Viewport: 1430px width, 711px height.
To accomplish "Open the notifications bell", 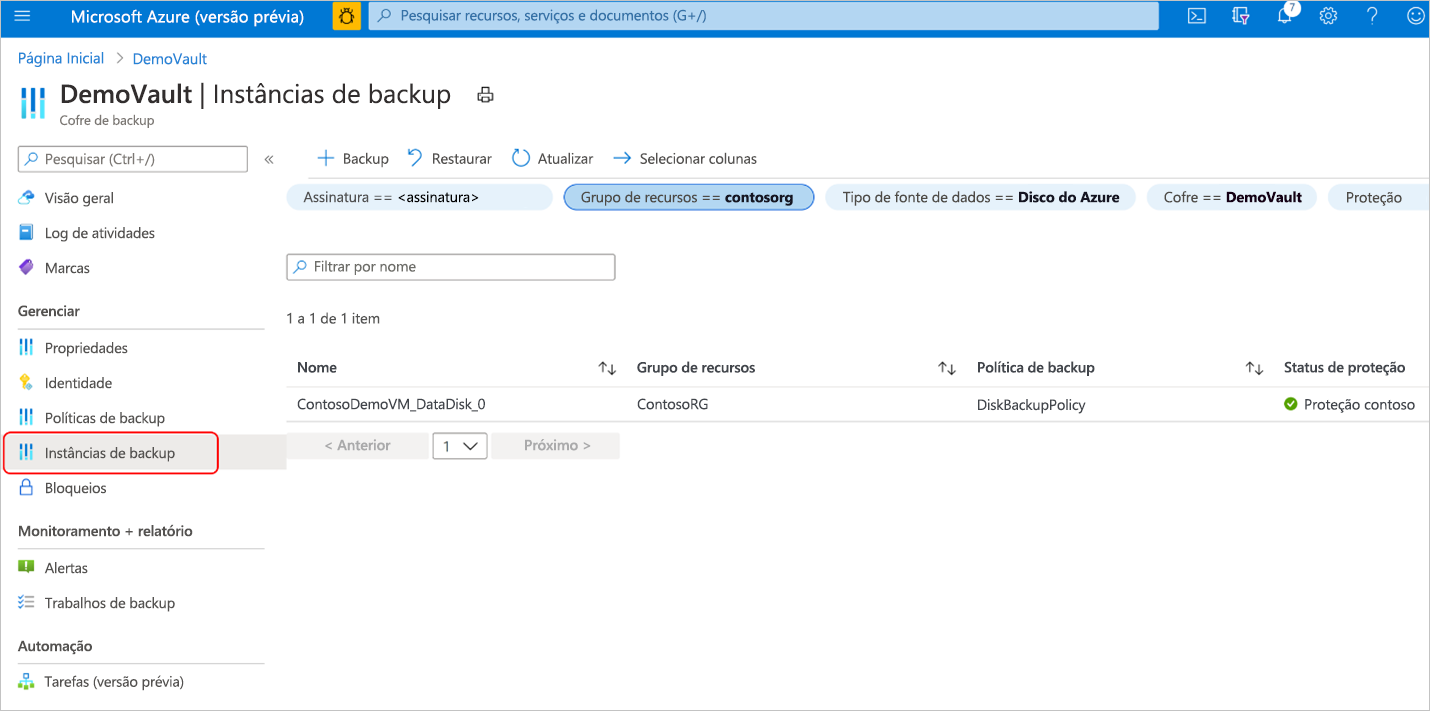I will [1285, 16].
